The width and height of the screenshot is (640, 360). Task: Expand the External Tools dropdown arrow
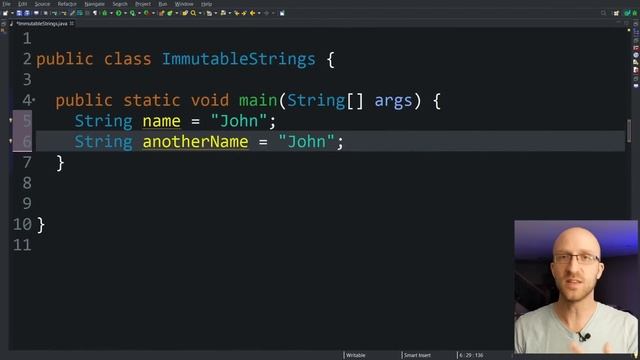point(153,13)
